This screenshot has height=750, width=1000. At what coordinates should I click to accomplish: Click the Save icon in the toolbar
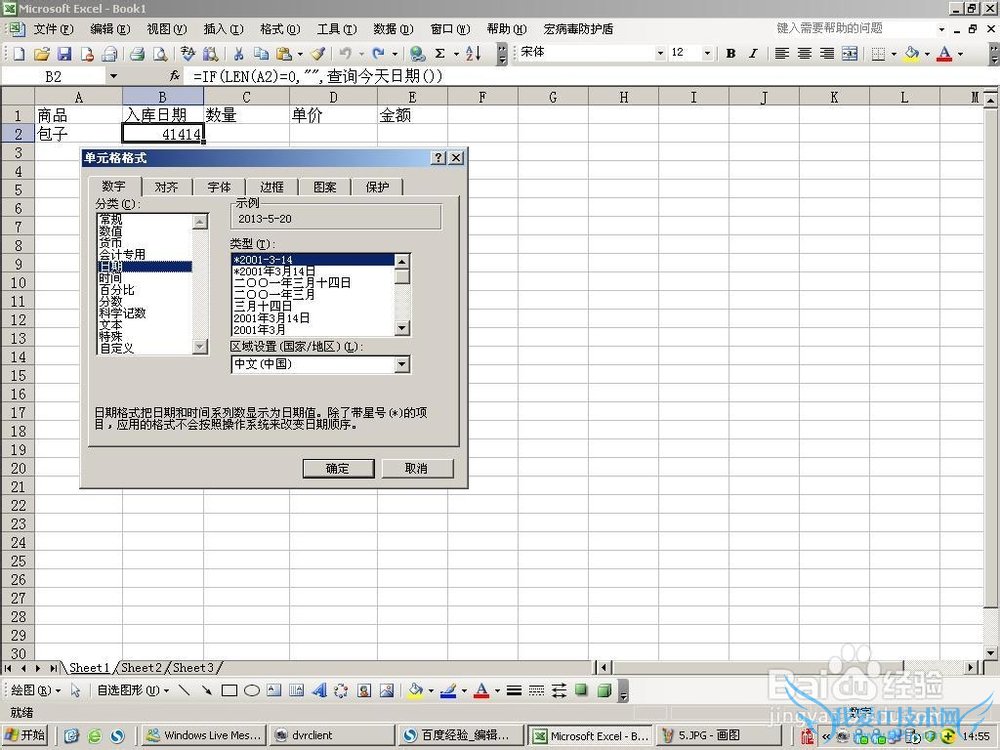click(x=64, y=53)
